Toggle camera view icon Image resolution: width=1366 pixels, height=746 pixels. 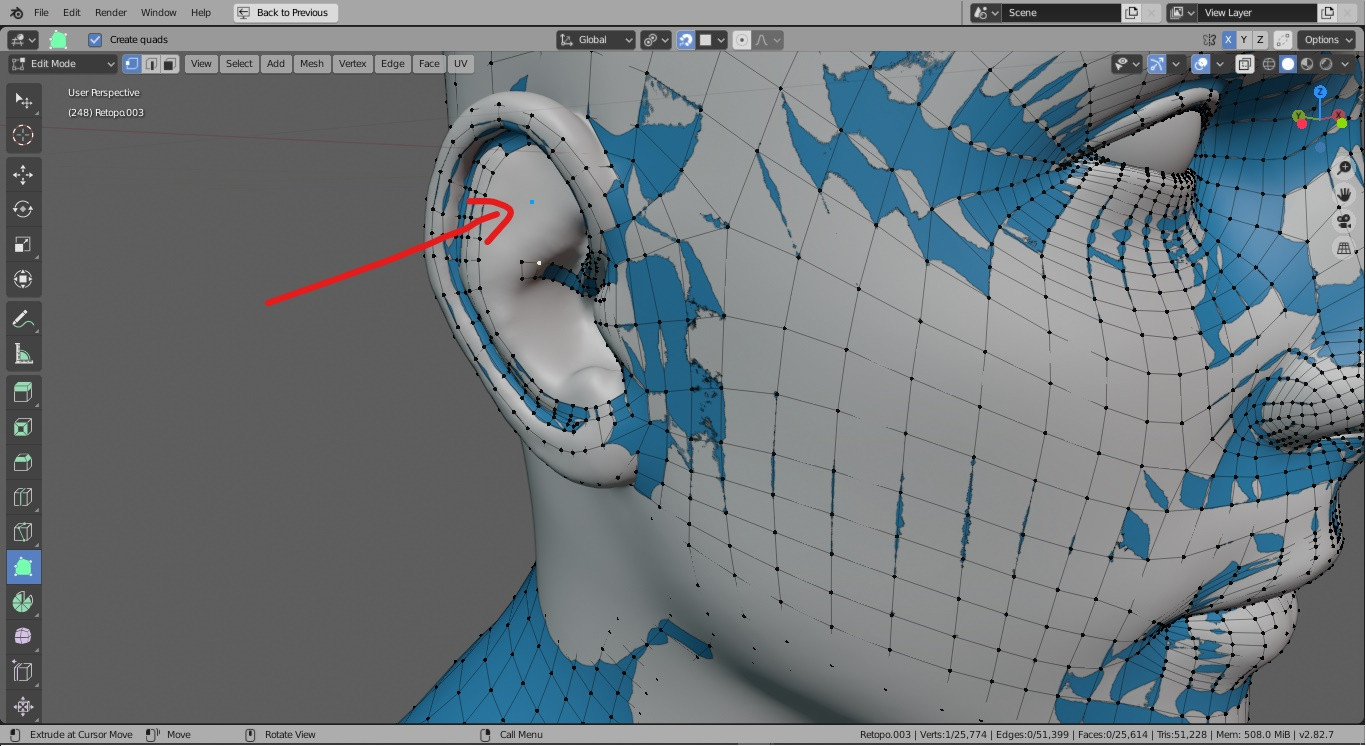pos(1344,221)
